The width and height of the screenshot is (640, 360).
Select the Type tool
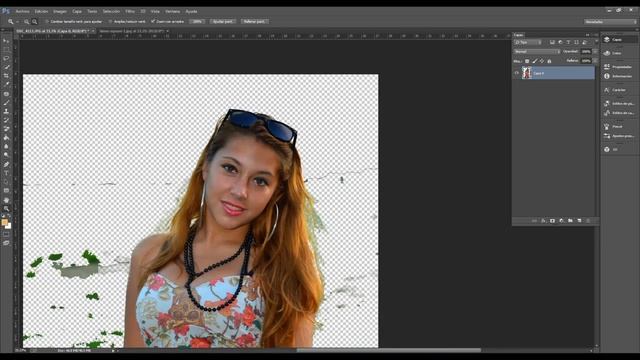point(6,173)
